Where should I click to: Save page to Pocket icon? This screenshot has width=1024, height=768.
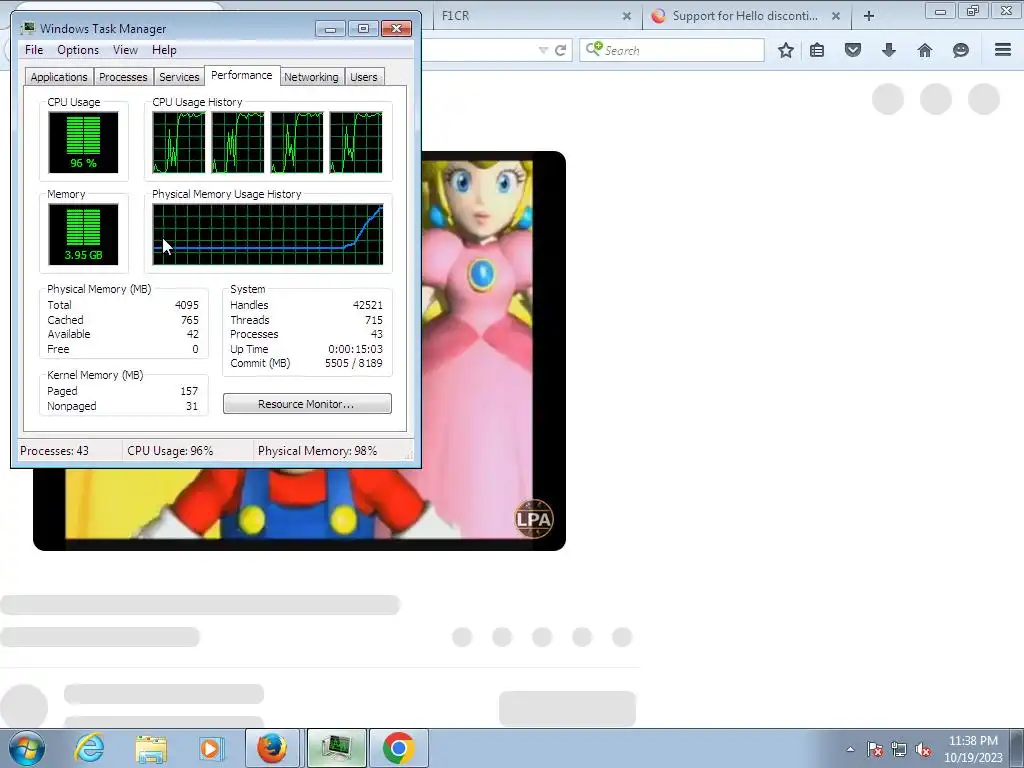(853, 50)
